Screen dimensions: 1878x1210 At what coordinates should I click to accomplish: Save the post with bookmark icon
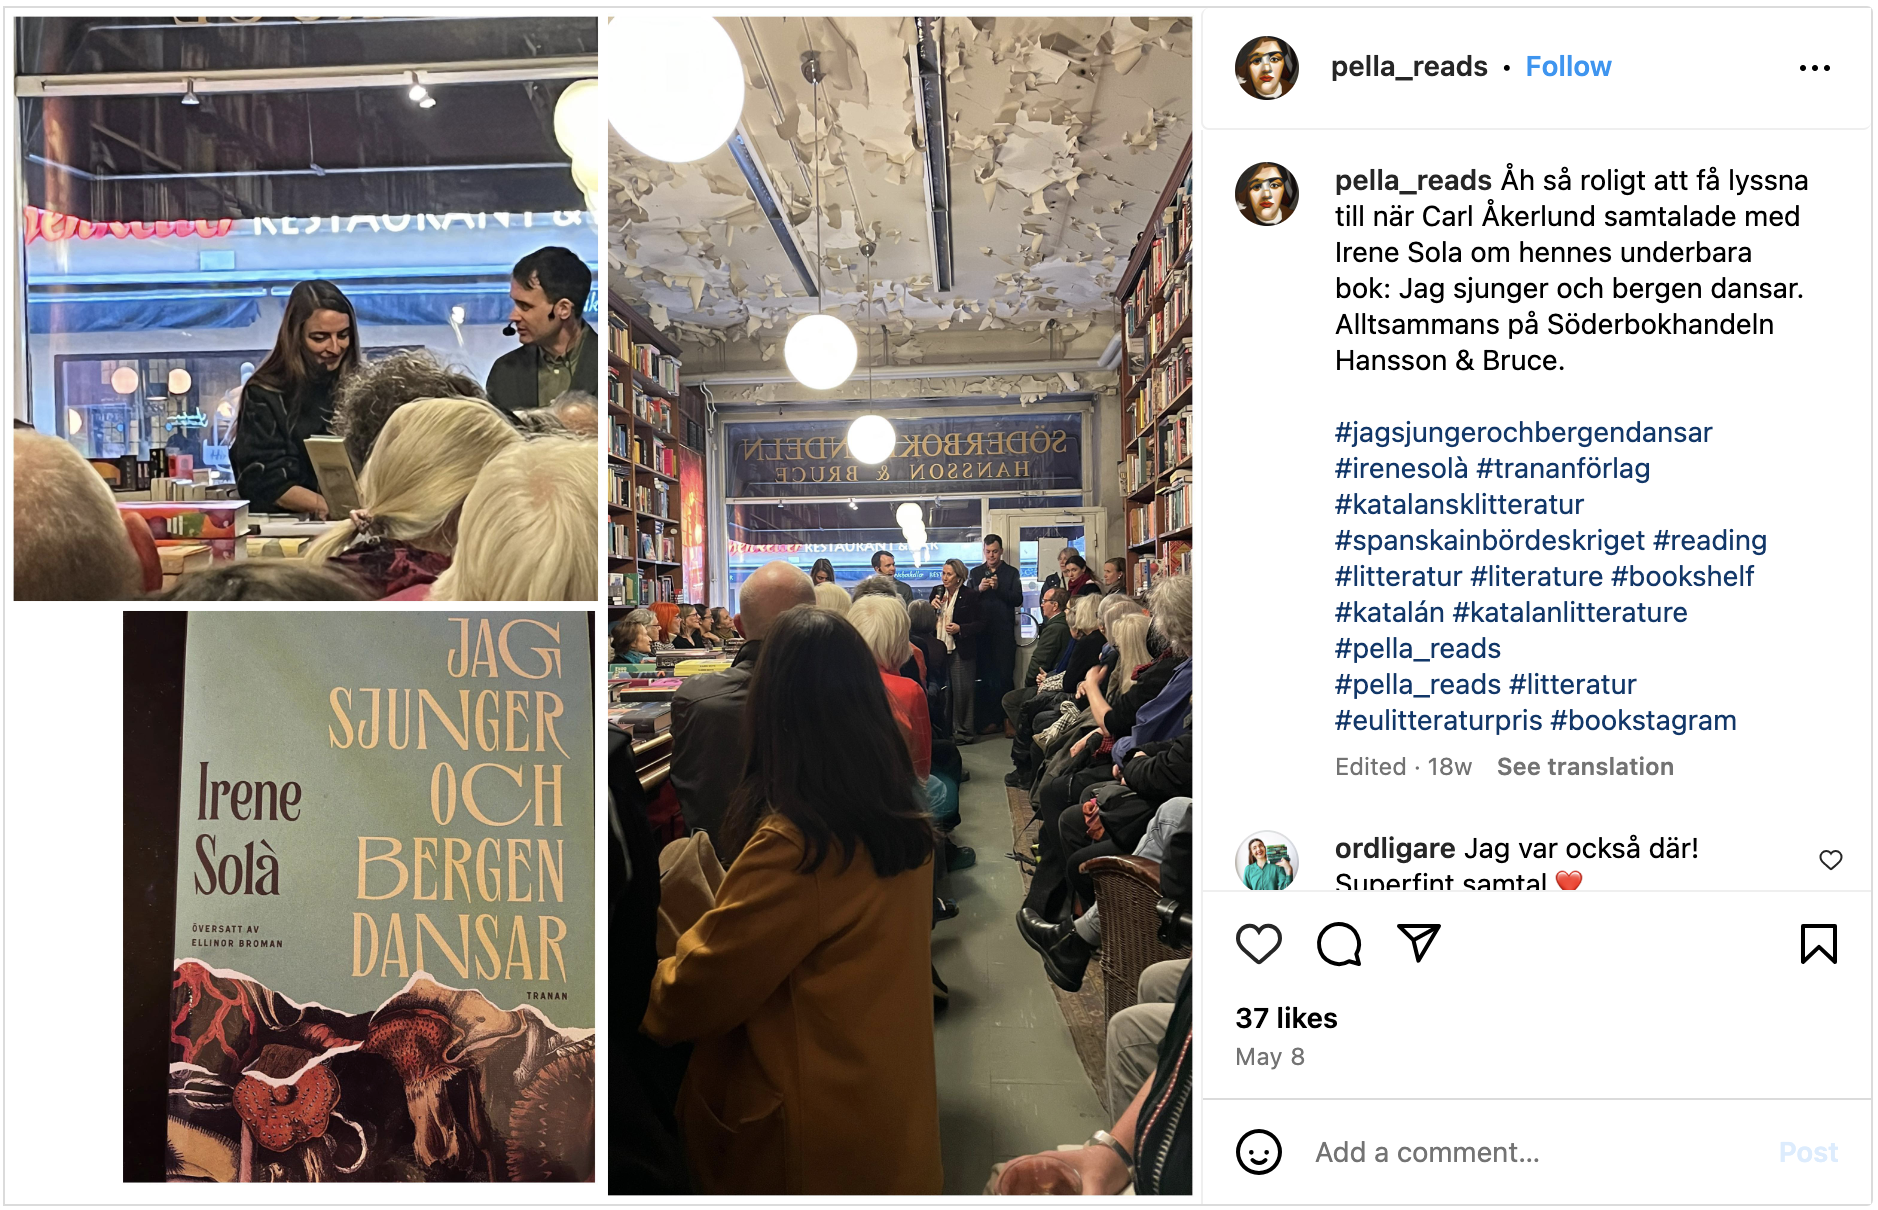click(x=1818, y=944)
